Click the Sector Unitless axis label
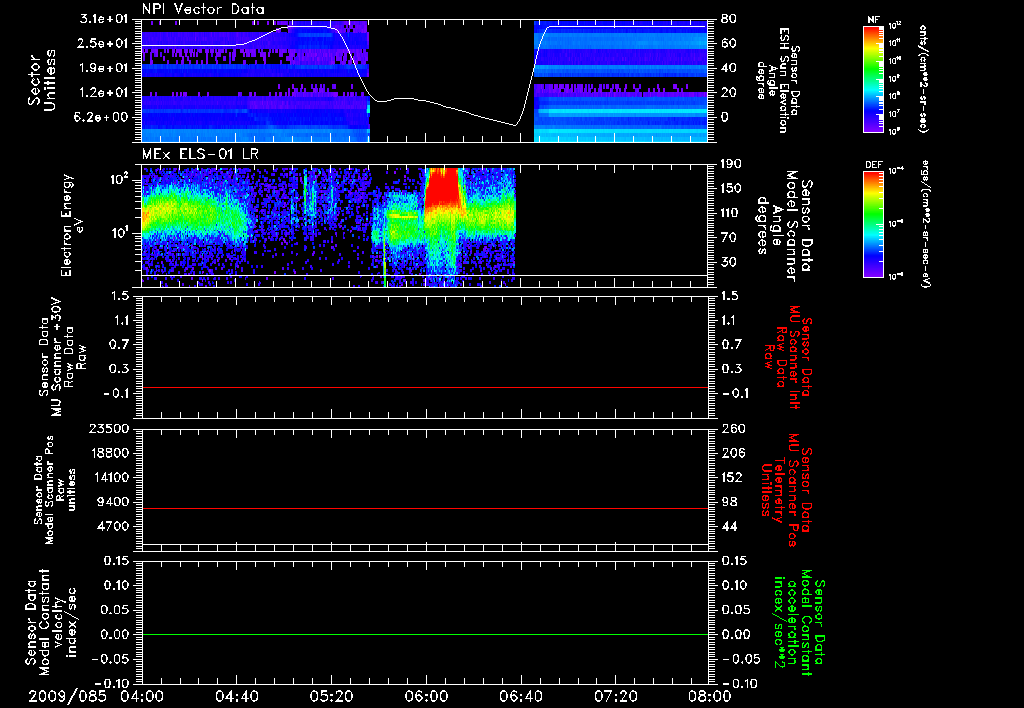 click(x=42, y=80)
